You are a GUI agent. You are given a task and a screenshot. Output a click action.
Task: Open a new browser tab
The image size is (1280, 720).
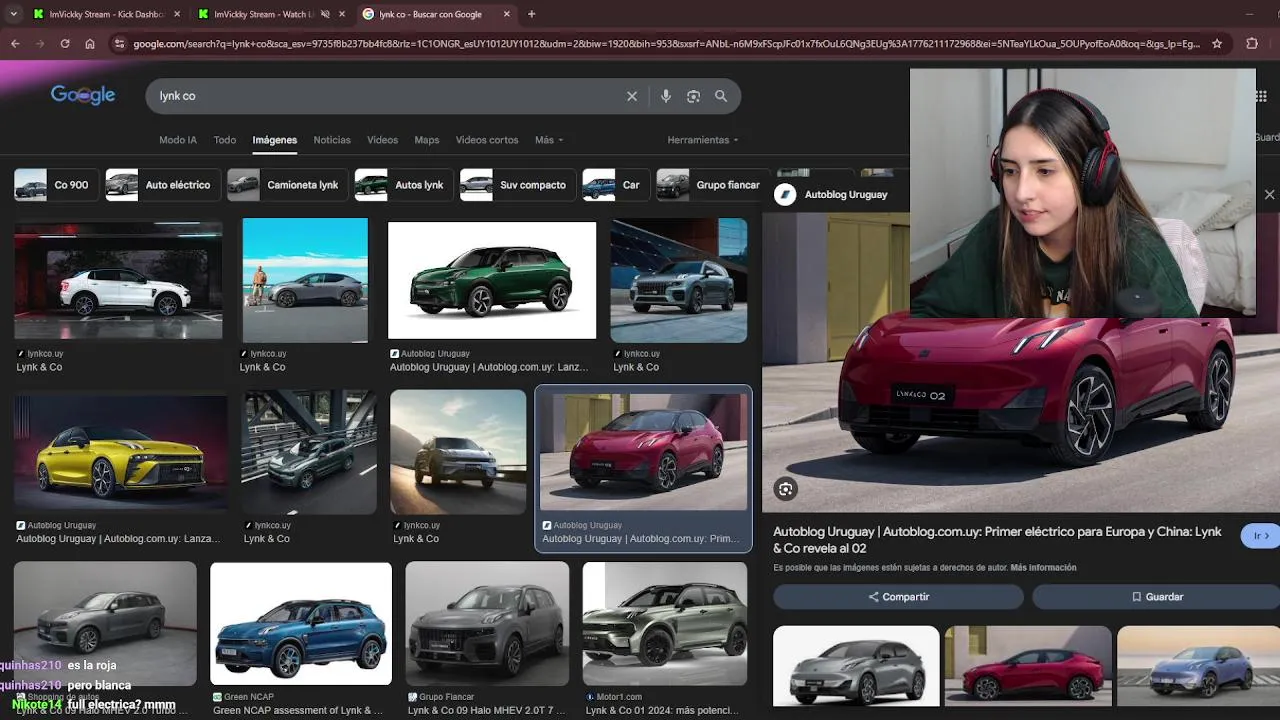point(531,14)
